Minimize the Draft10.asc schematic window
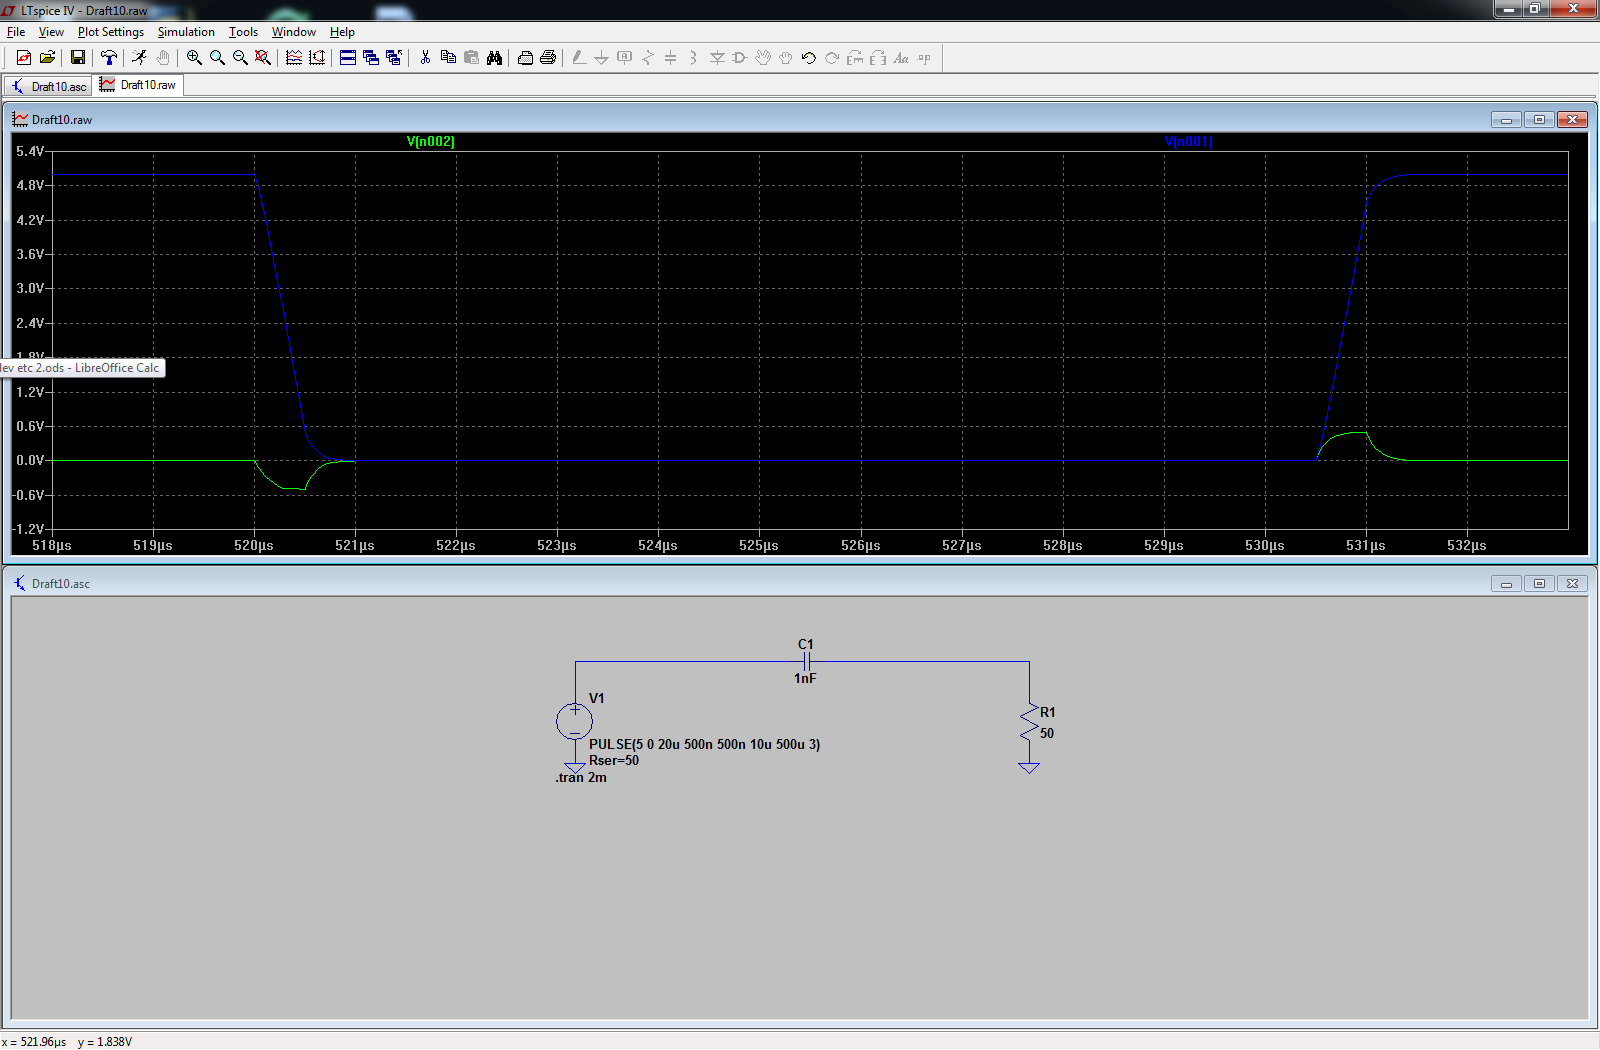 (1506, 583)
